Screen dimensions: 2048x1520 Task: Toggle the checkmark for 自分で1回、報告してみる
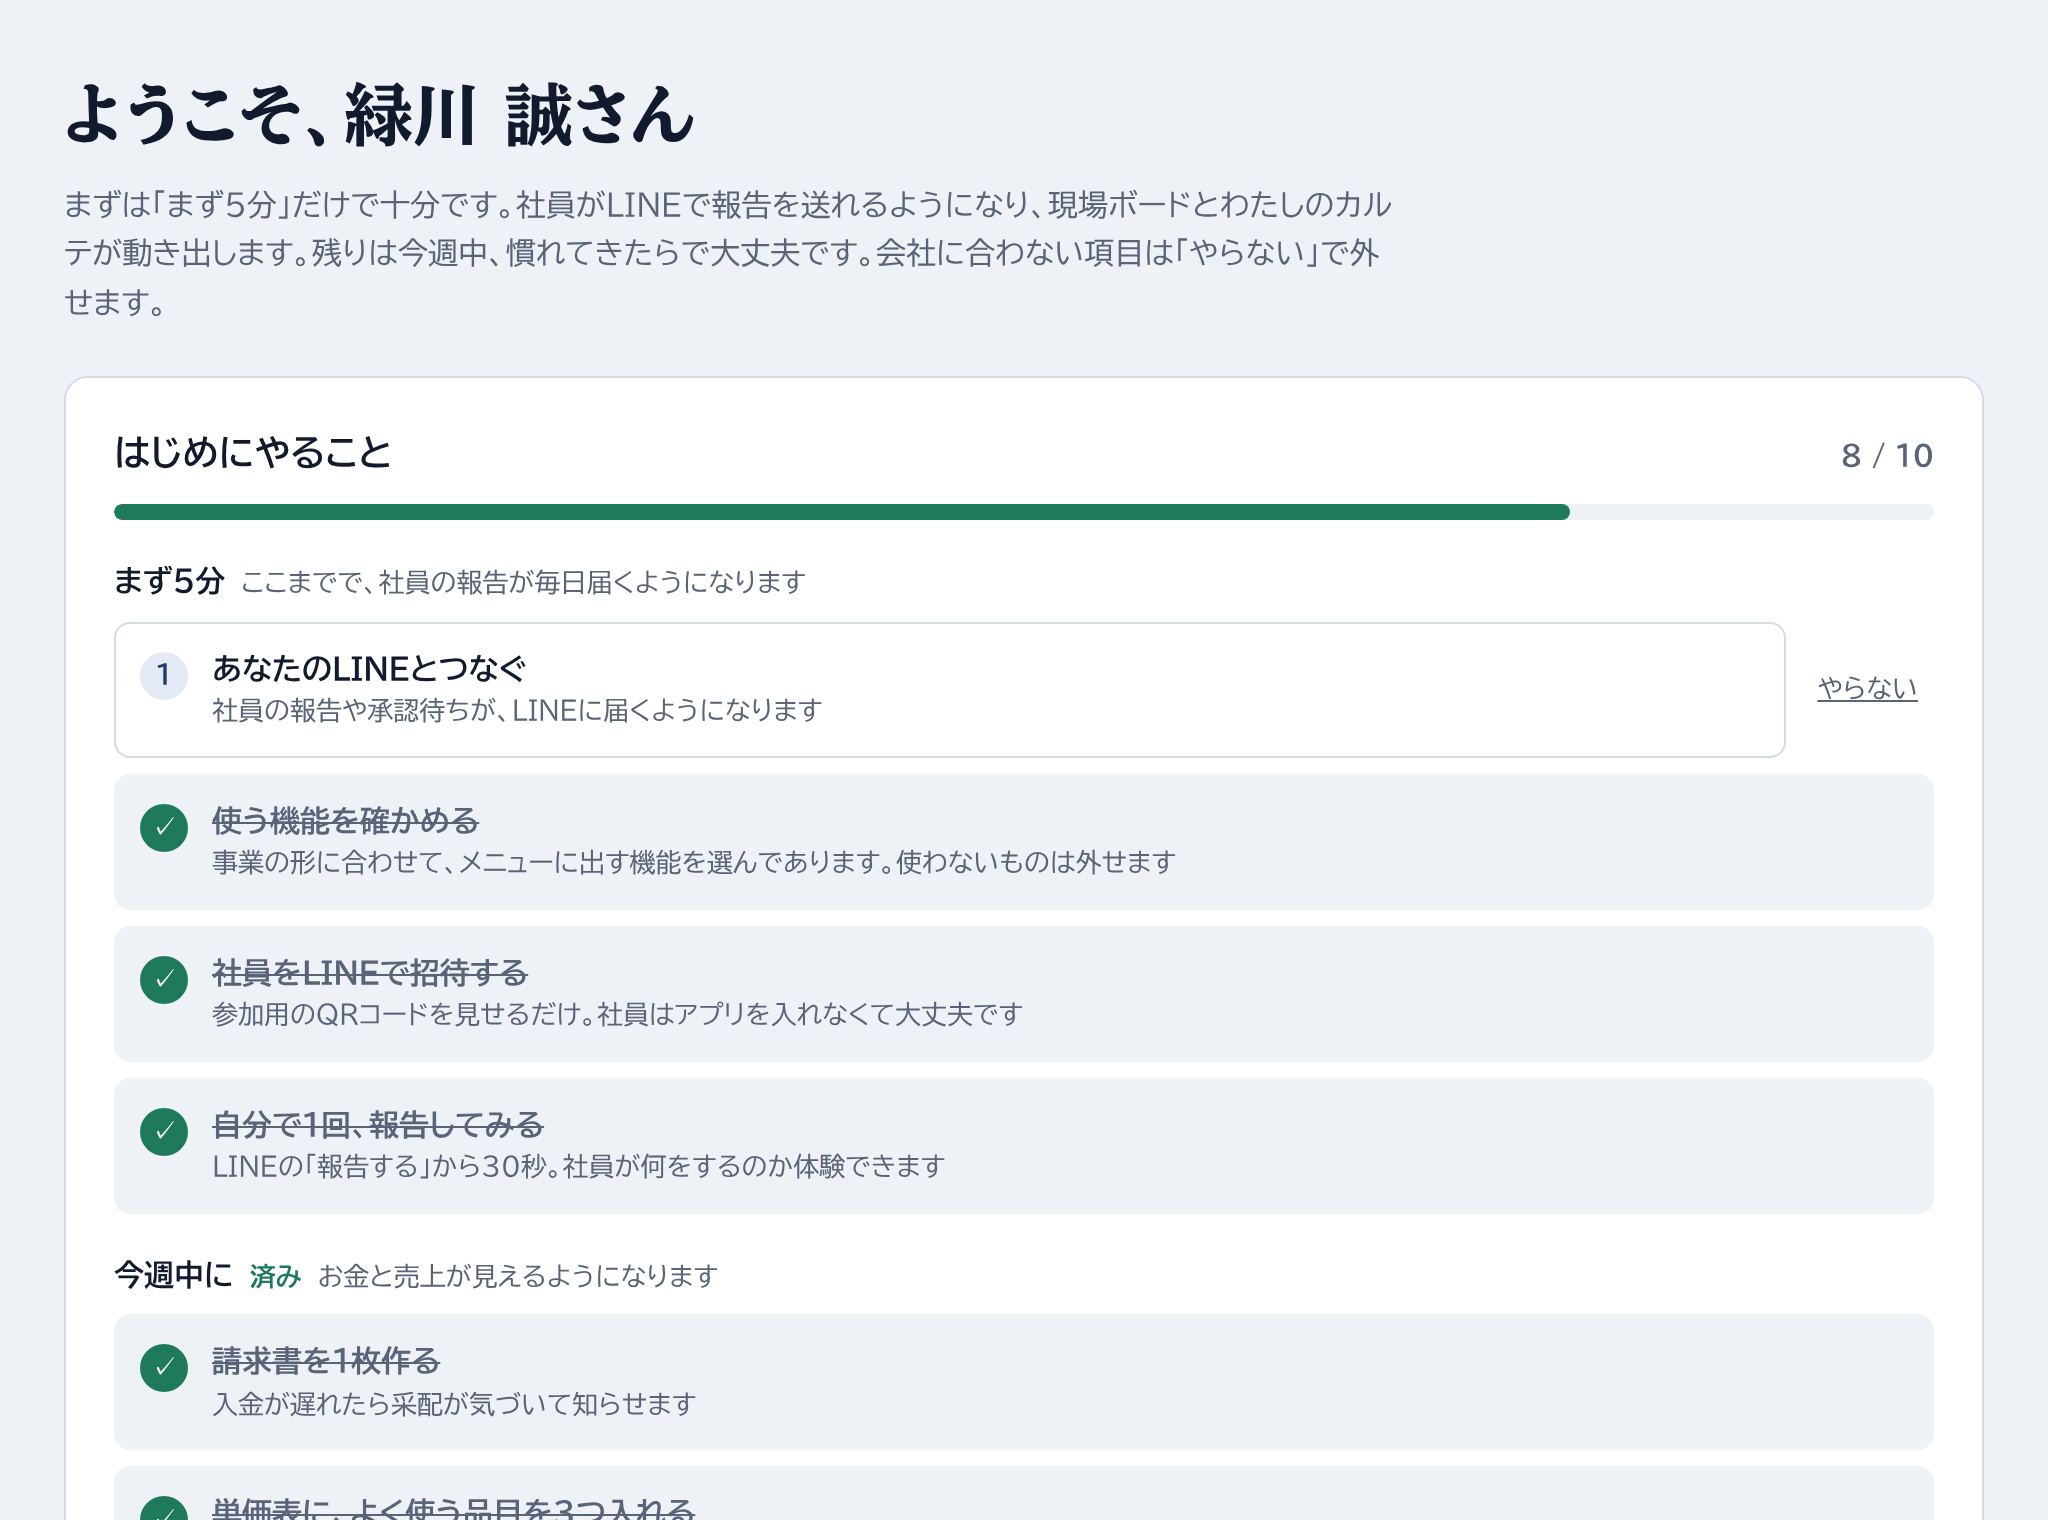point(164,1132)
